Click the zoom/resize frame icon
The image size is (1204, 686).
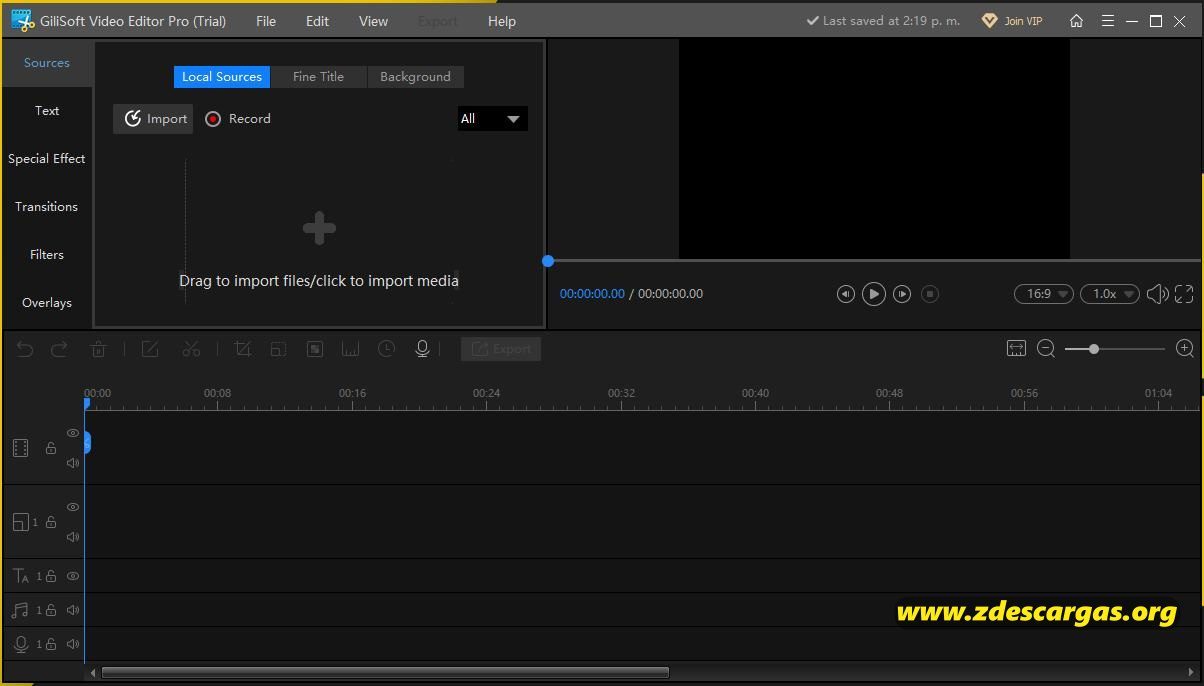[278, 349]
